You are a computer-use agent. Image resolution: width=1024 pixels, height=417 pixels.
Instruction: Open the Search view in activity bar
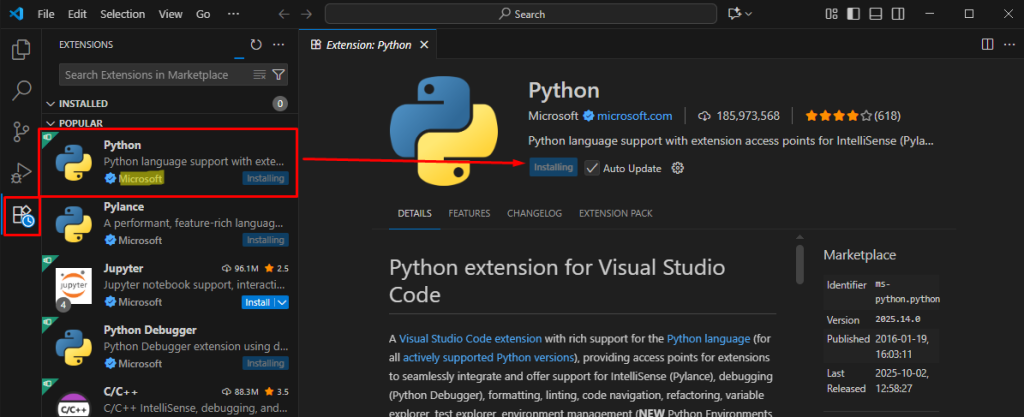click(x=21, y=91)
